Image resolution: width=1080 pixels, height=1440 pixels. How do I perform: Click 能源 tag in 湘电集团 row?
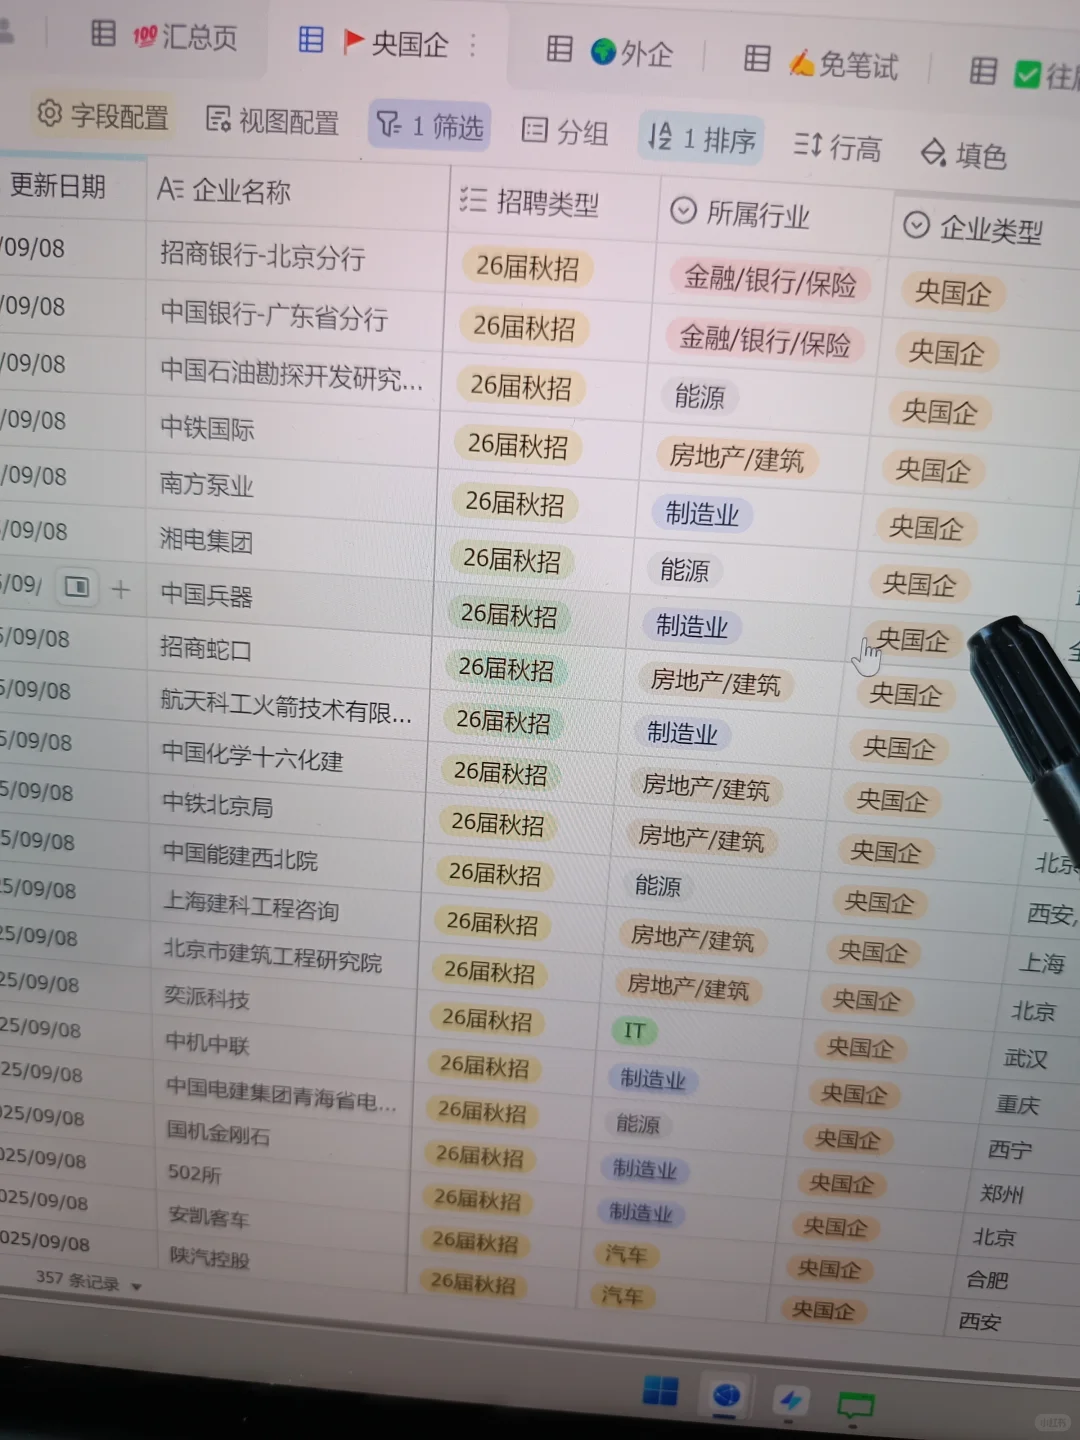pyautogui.click(x=685, y=570)
